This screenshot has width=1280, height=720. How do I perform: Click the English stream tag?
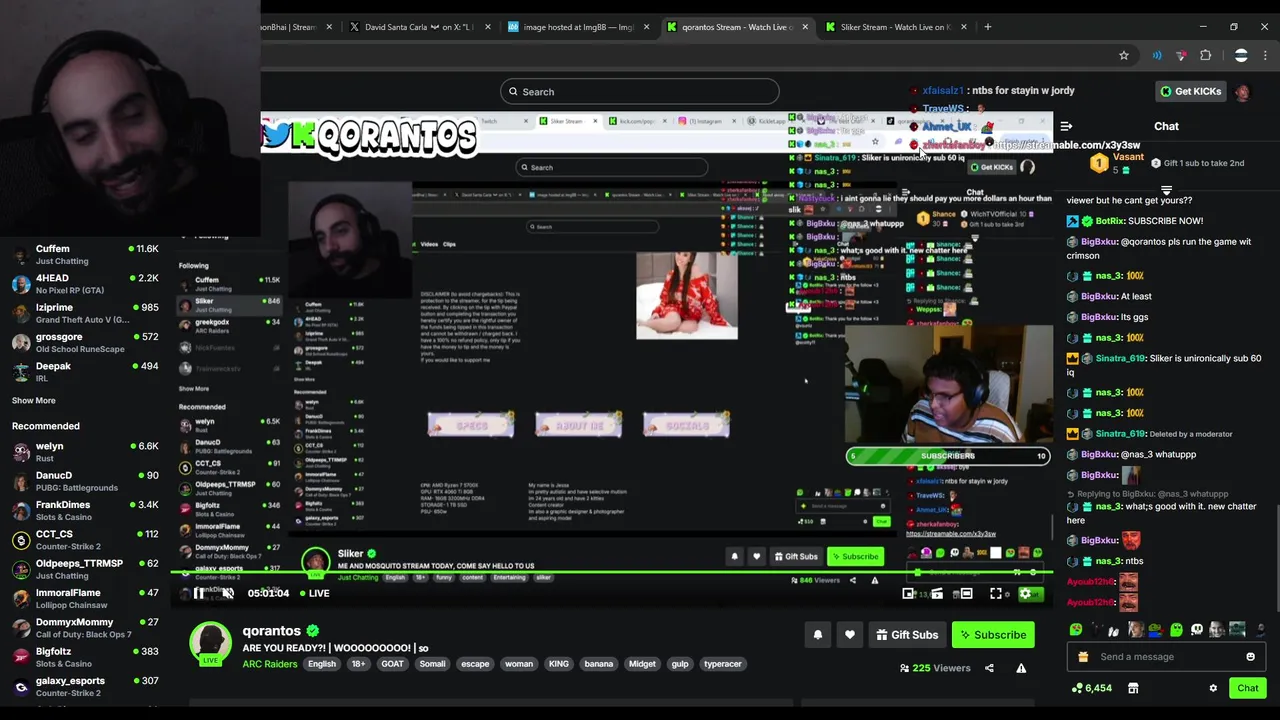(322, 664)
